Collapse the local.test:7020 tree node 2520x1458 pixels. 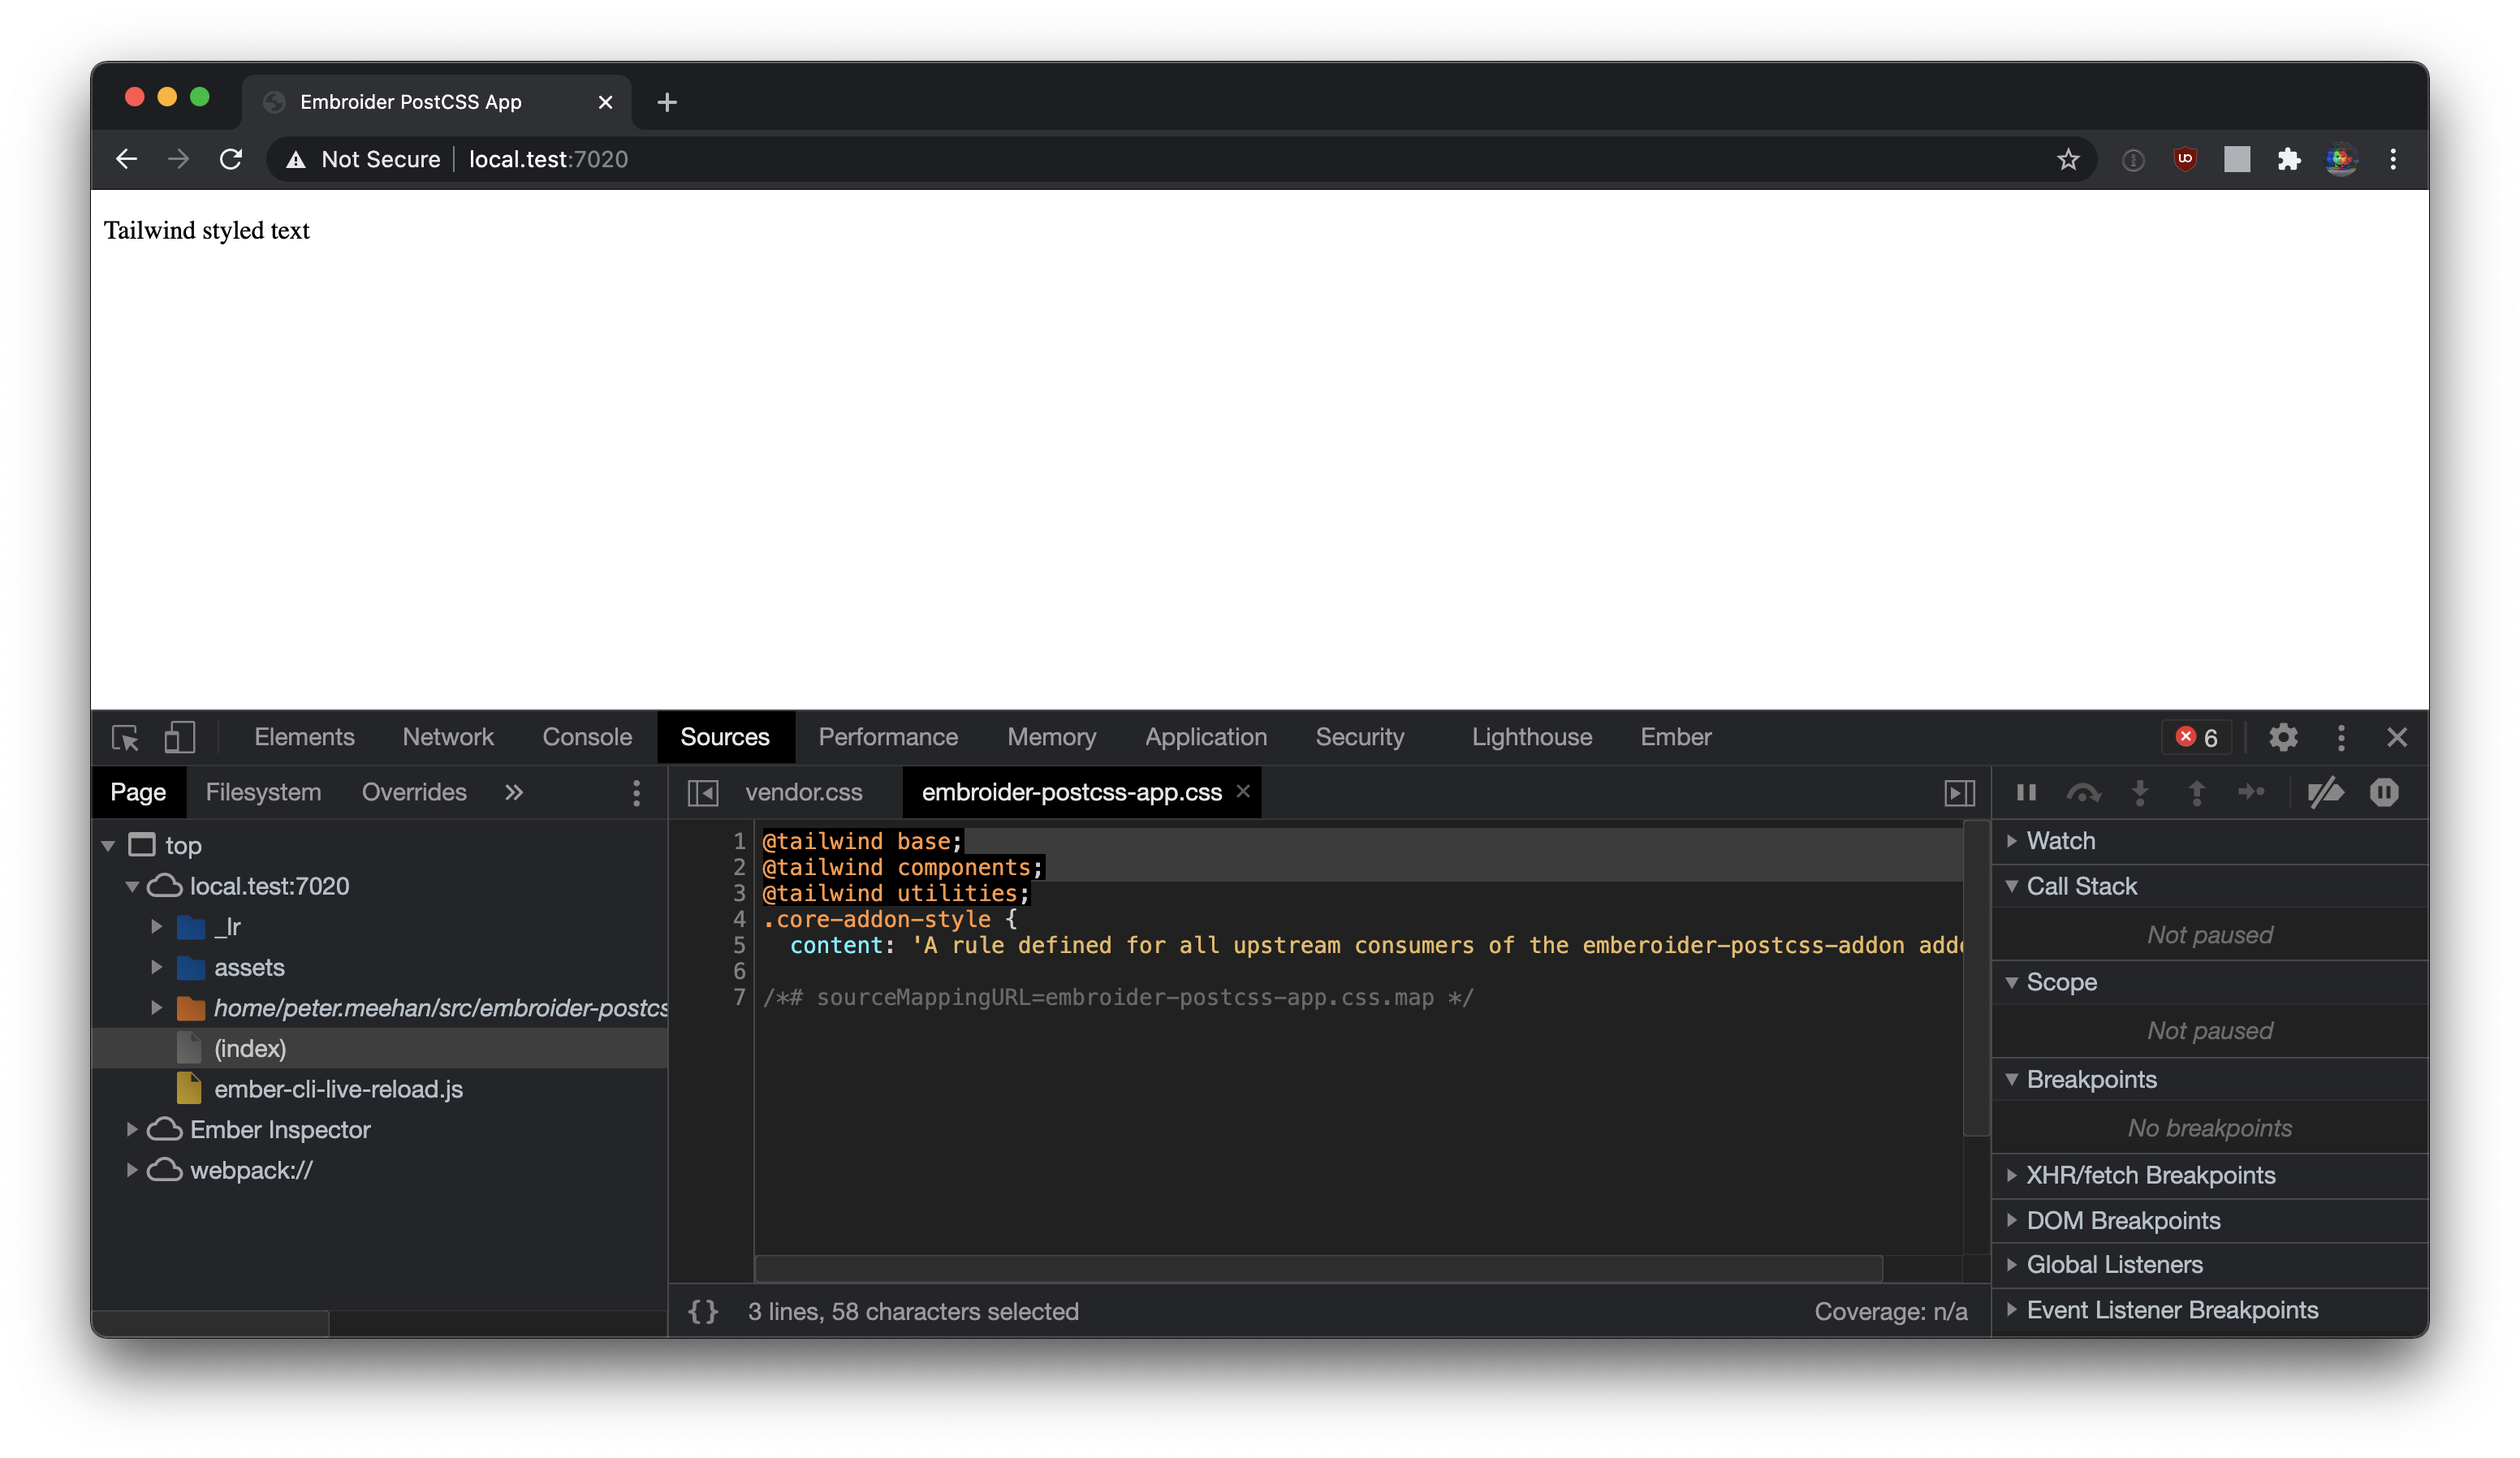coord(133,886)
